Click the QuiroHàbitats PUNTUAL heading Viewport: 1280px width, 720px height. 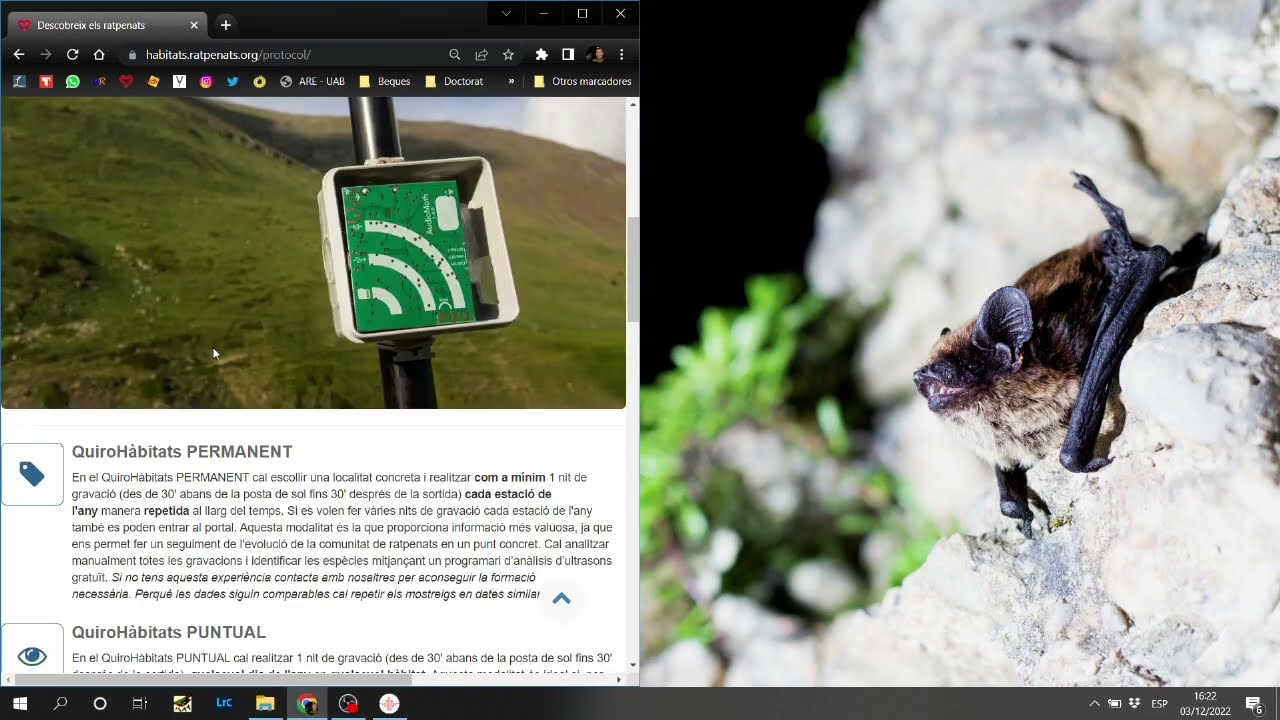point(169,633)
